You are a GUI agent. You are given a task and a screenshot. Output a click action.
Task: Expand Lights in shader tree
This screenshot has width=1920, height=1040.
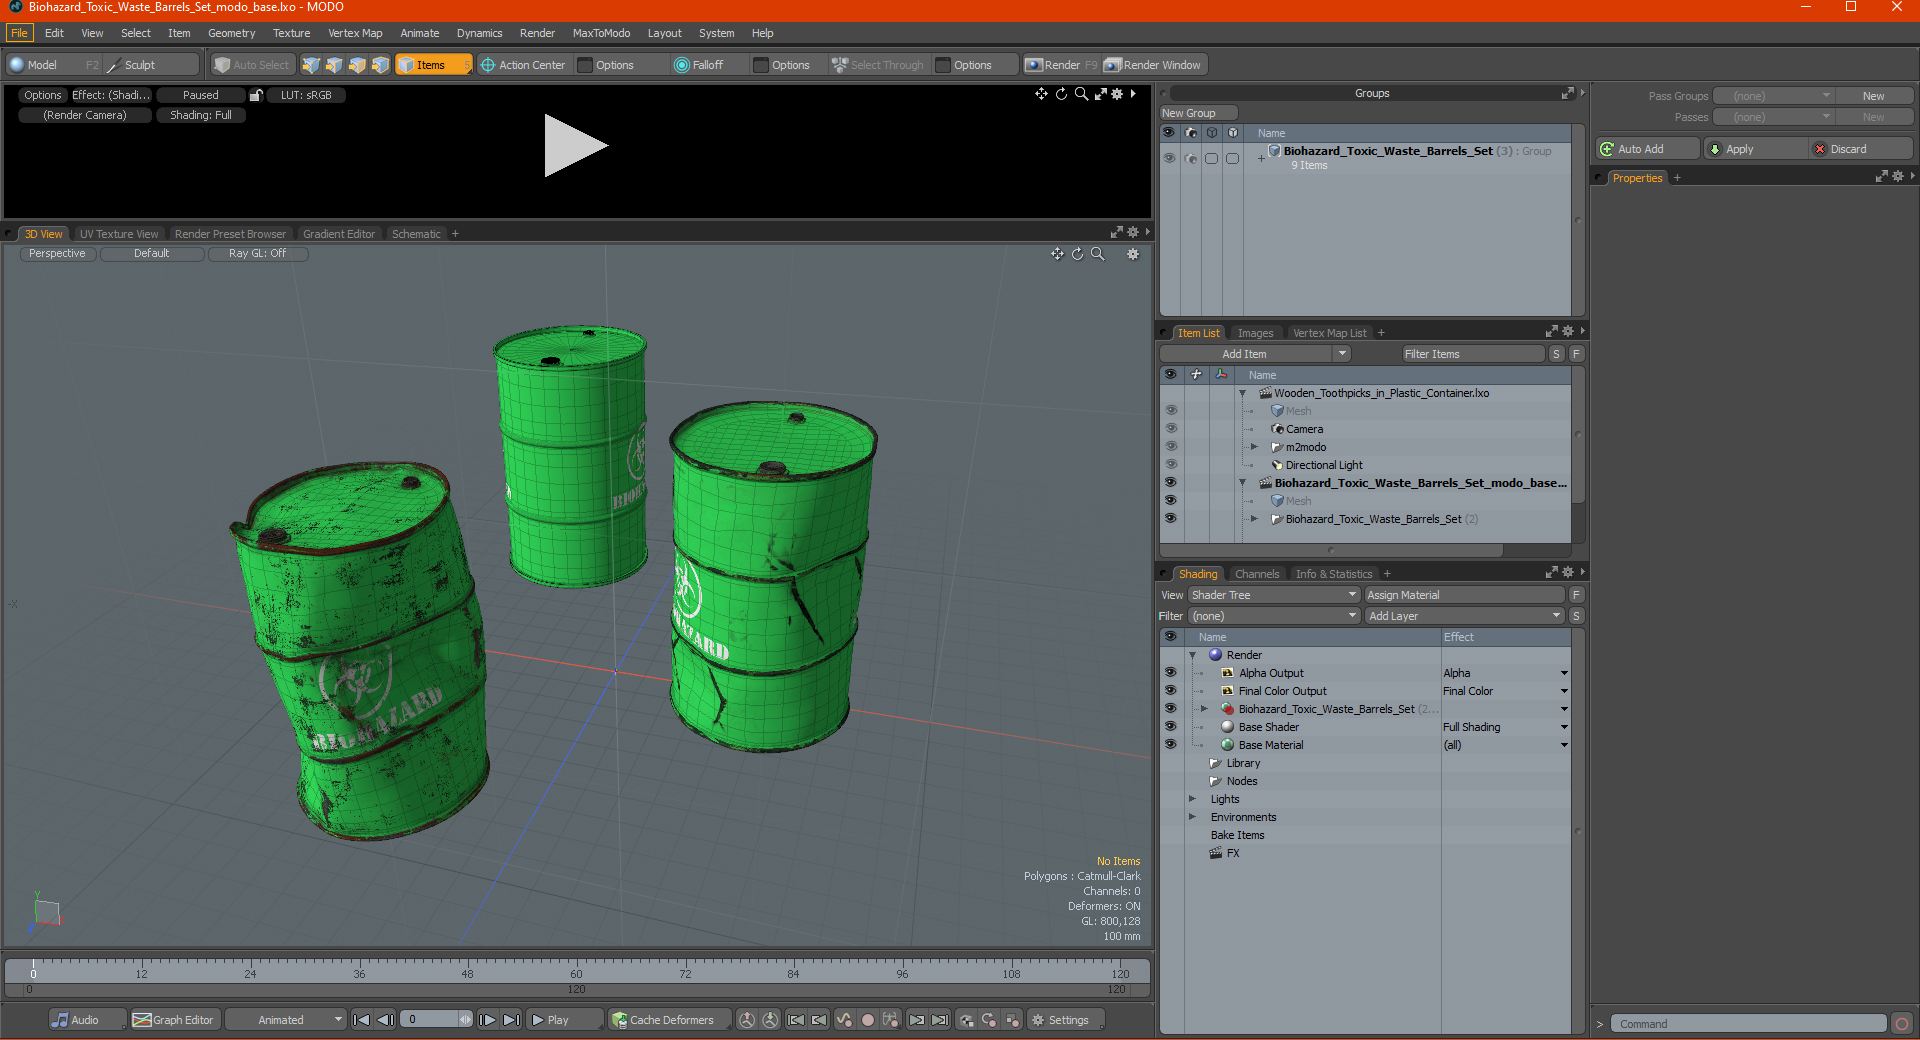pyautogui.click(x=1192, y=799)
